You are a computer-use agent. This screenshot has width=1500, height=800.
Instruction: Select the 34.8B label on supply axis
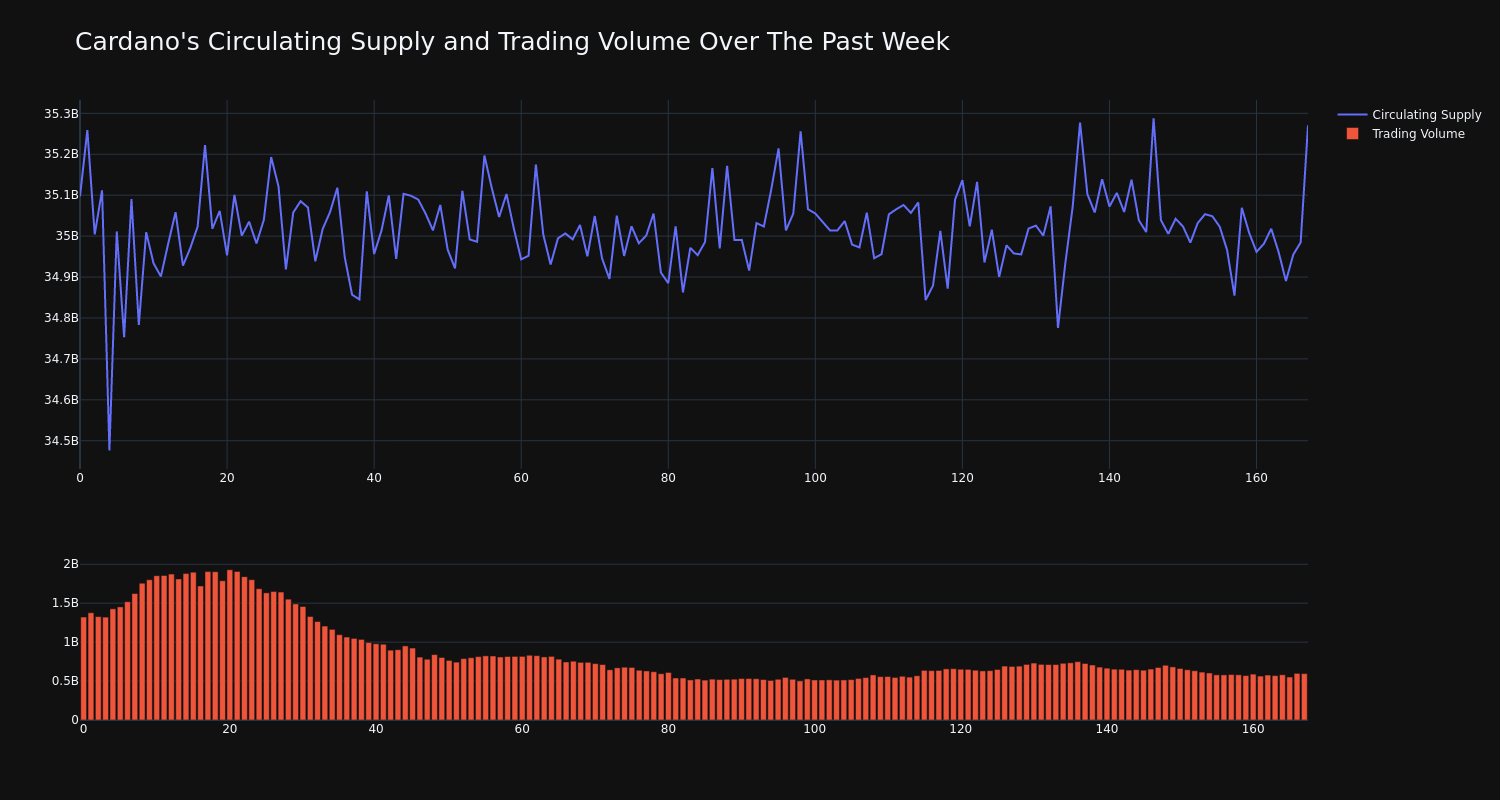click(x=61, y=318)
